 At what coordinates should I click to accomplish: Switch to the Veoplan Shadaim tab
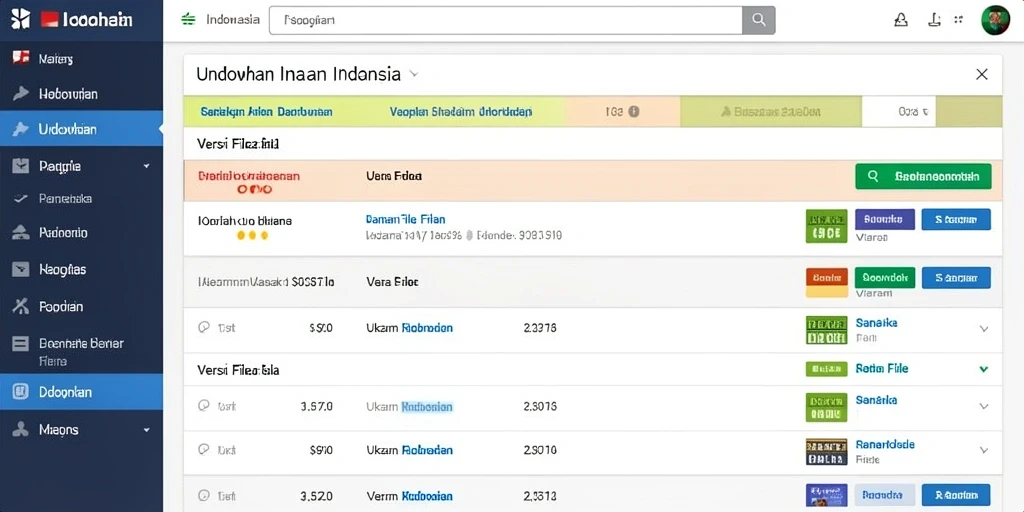(461, 112)
